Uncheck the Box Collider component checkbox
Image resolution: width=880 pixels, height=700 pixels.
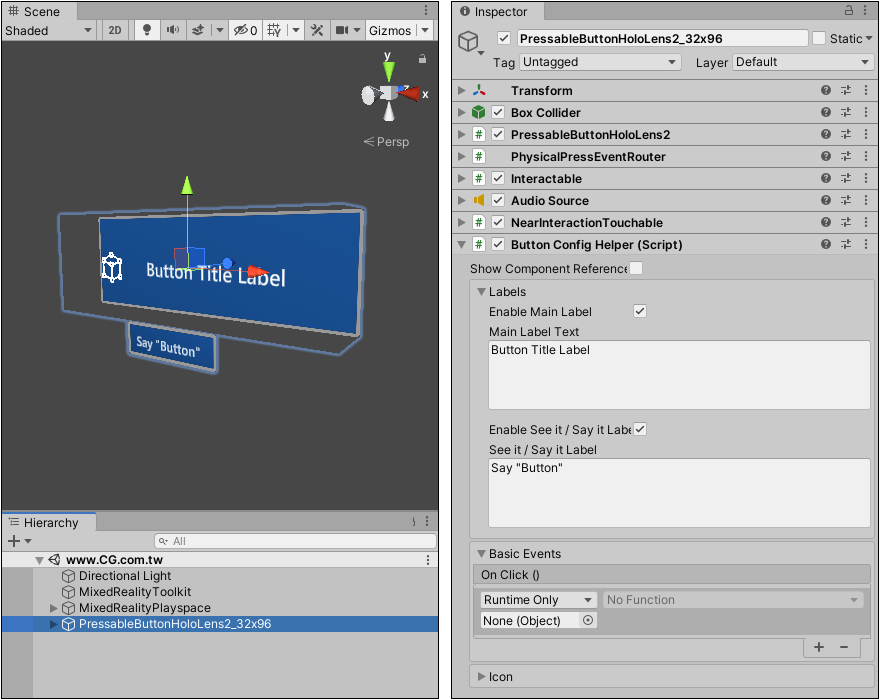click(x=498, y=113)
